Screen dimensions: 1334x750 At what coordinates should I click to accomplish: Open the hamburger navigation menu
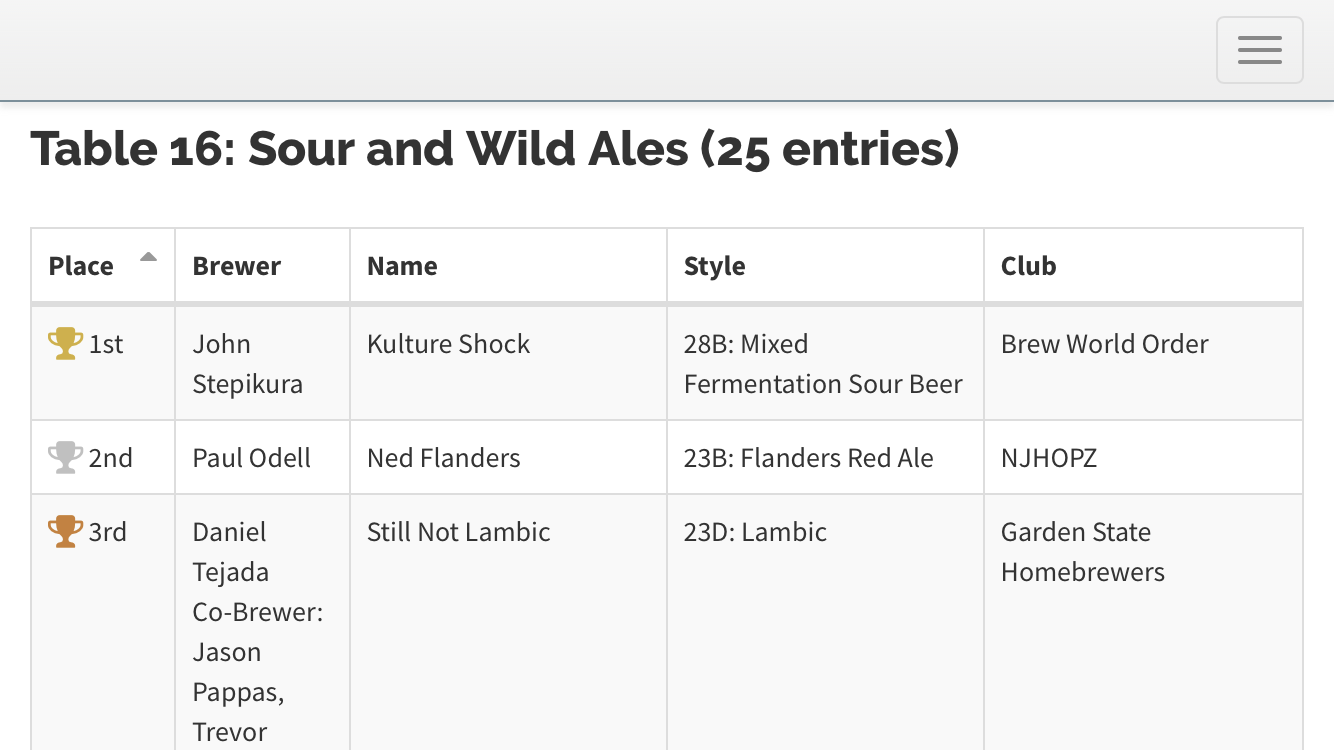coord(1259,50)
